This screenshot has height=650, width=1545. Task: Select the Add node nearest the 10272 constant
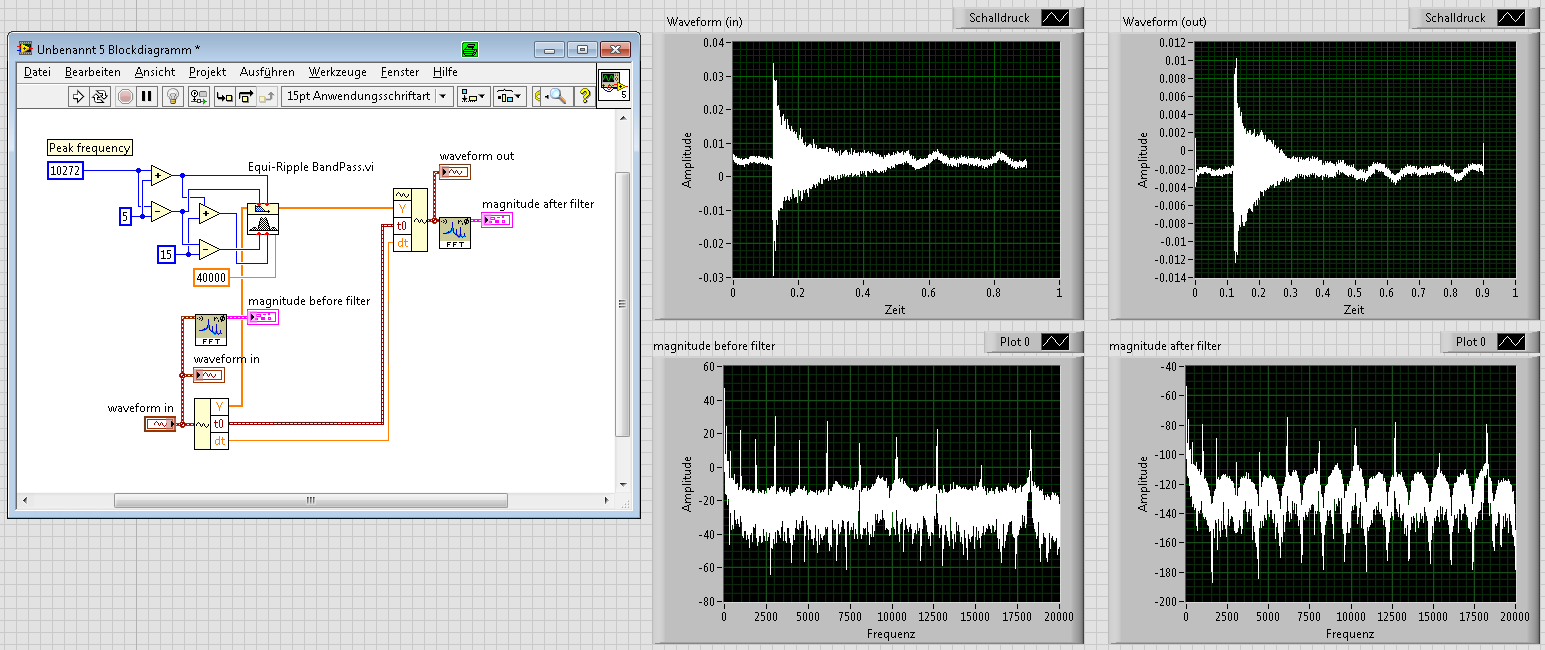click(160, 176)
